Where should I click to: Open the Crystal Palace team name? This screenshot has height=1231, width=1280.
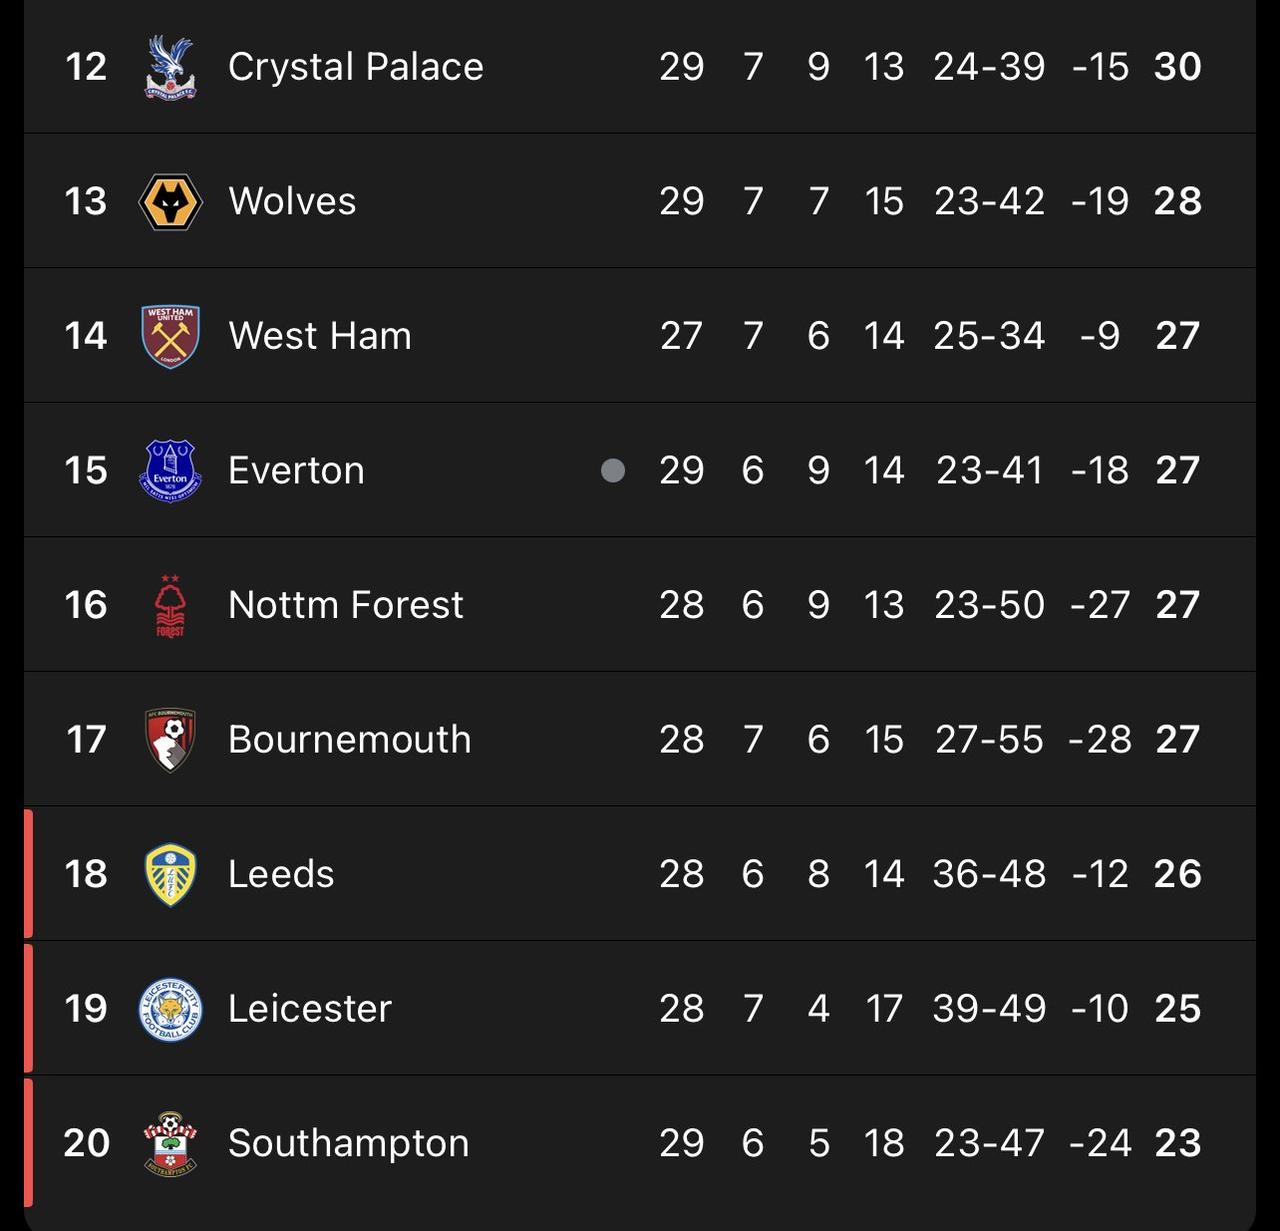pyautogui.click(x=356, y=67)
